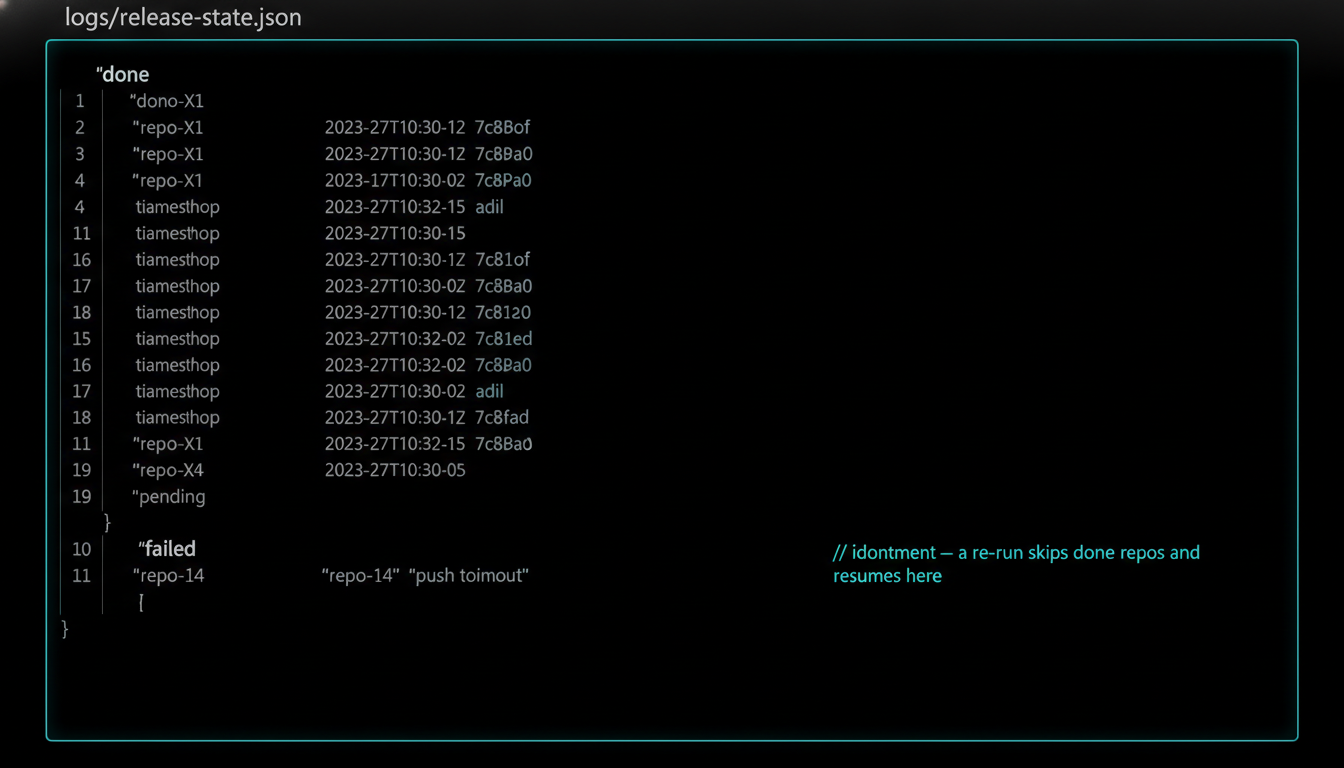Click the timestamp 2023-27T10:30-15

(x=395, y=233)
